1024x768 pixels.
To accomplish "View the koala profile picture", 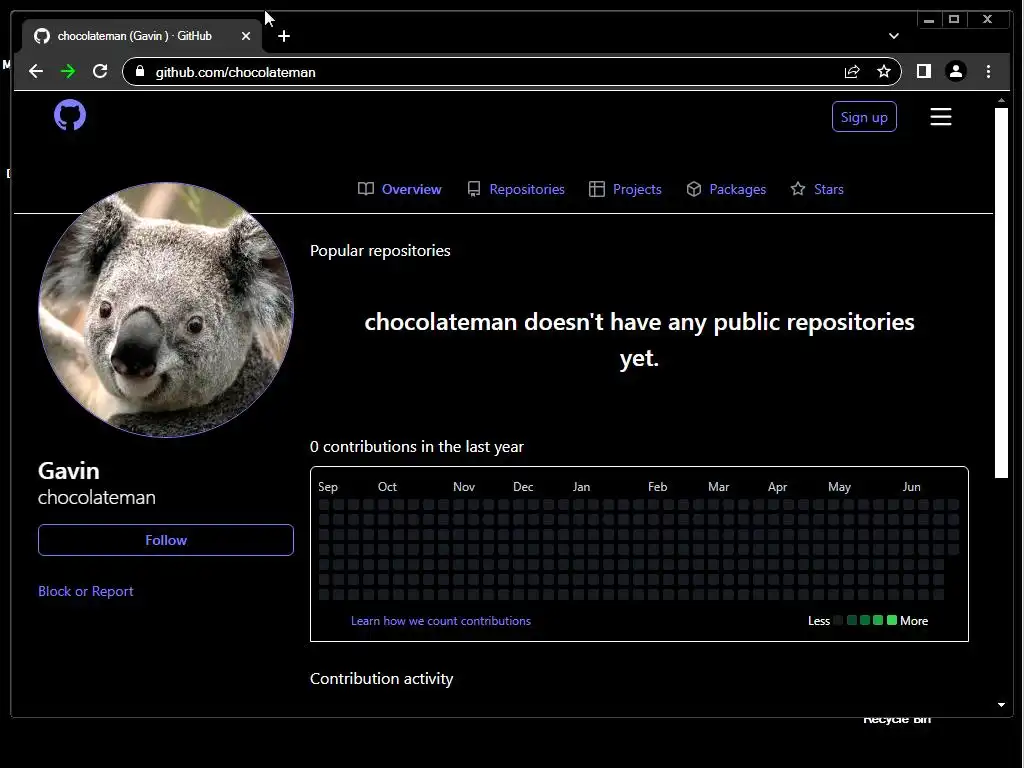I will (166, 310).
